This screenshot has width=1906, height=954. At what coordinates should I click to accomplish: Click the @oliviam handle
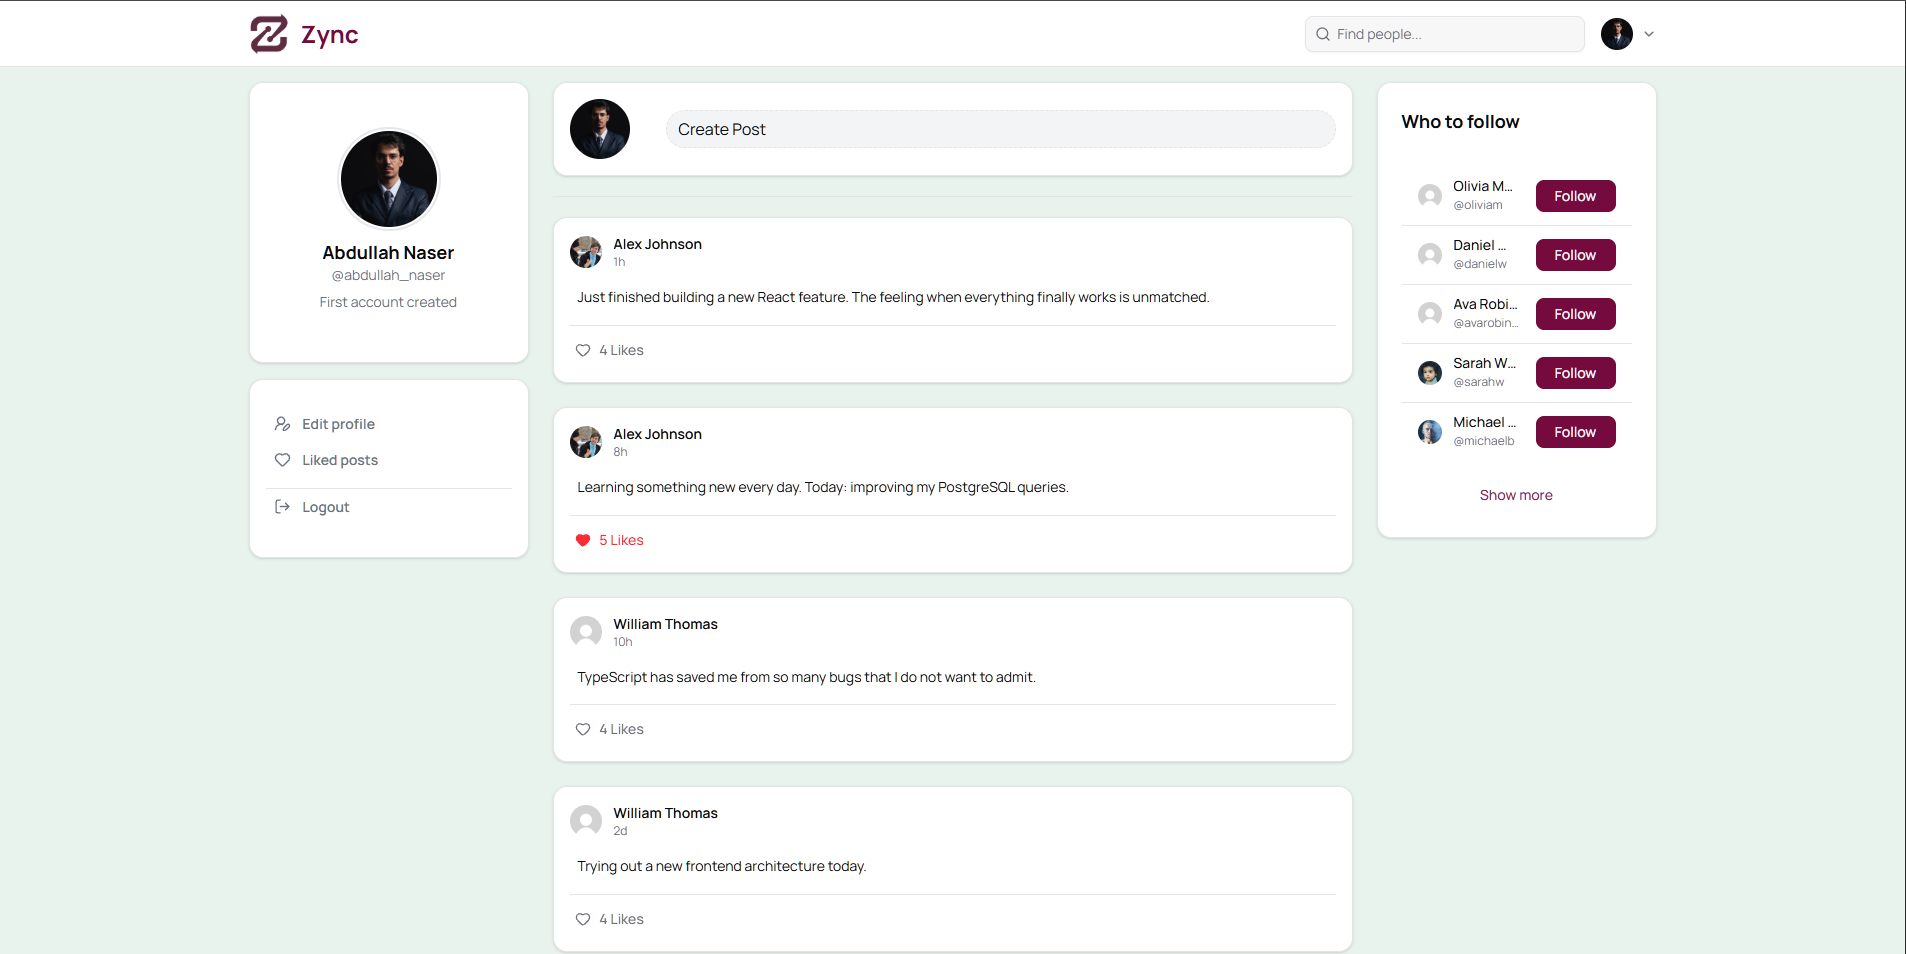click(x=1478, y=205)
